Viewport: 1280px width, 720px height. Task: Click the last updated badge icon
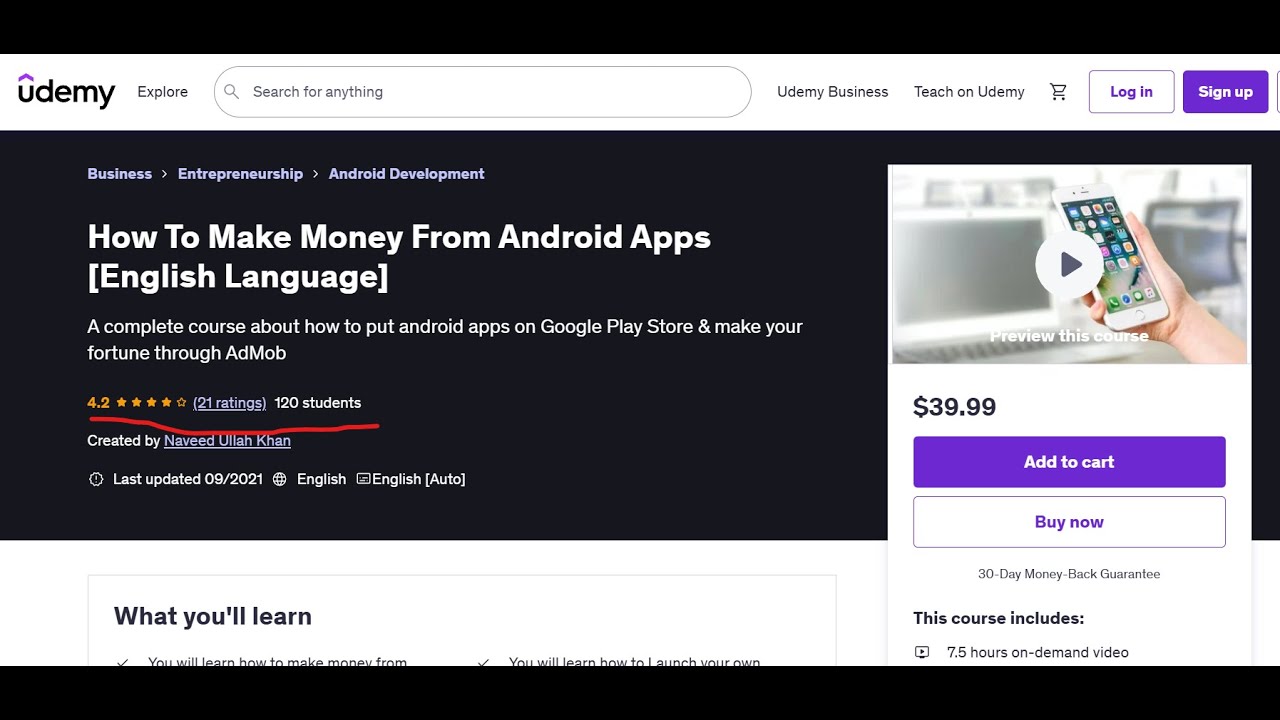point(96,479)
